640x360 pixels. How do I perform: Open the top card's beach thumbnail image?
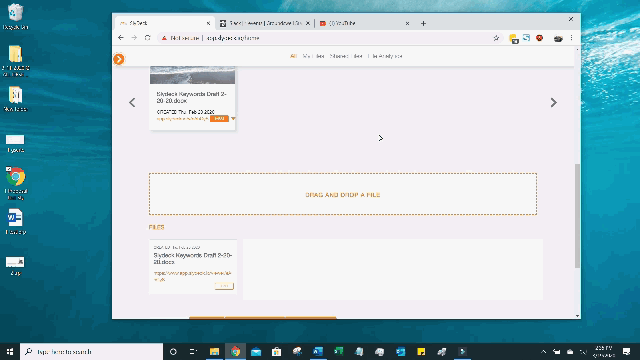coord(193,75)
